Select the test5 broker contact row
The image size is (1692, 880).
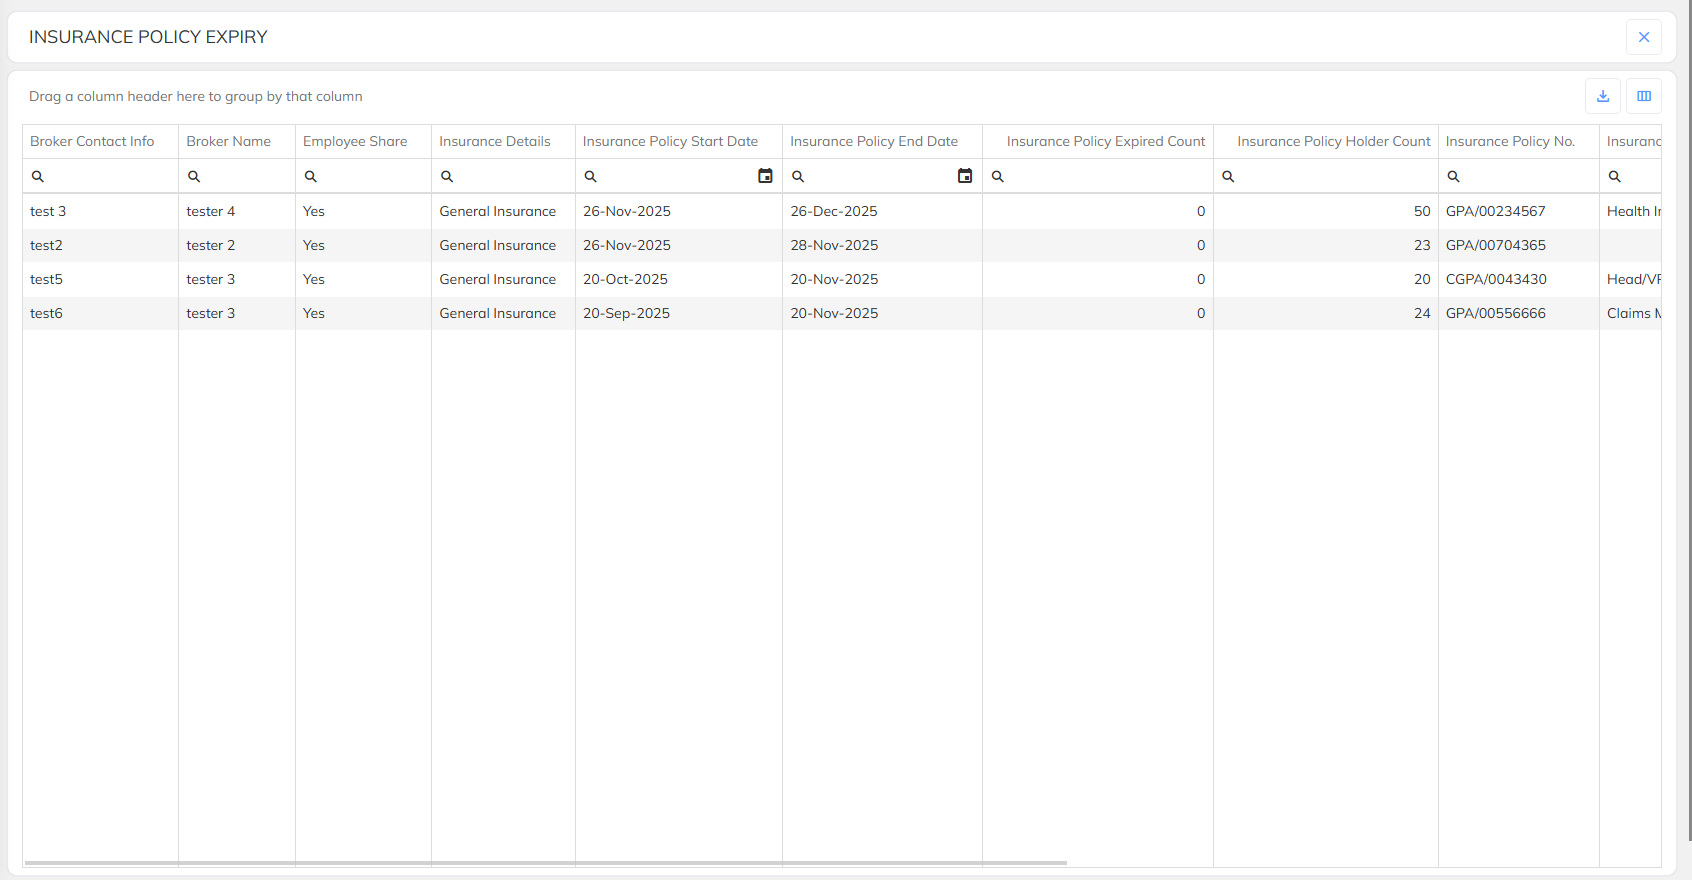(x=47, y=279)
